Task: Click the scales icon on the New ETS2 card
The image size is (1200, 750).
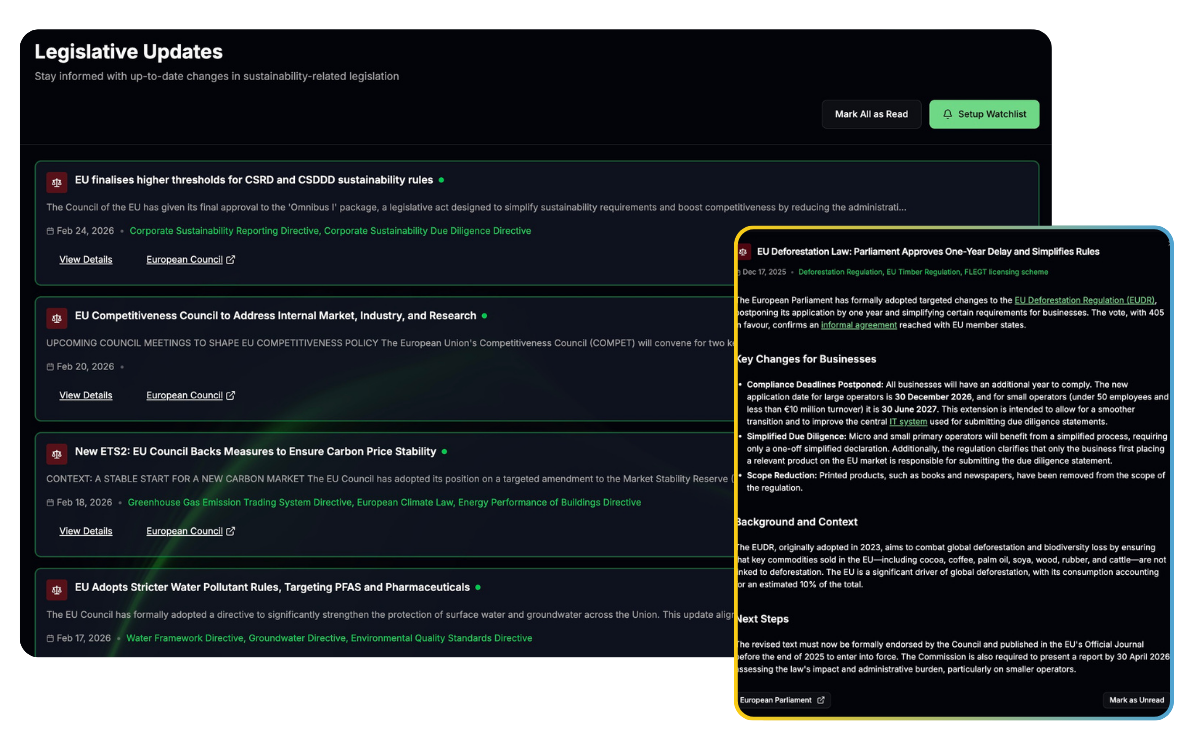Action: [56, 453]
